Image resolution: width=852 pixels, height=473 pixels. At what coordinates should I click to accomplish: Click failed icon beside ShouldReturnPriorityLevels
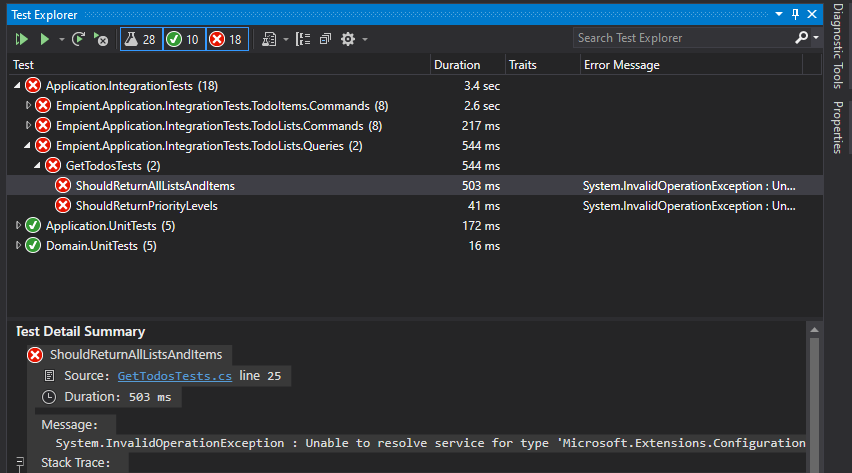[63, 206]
